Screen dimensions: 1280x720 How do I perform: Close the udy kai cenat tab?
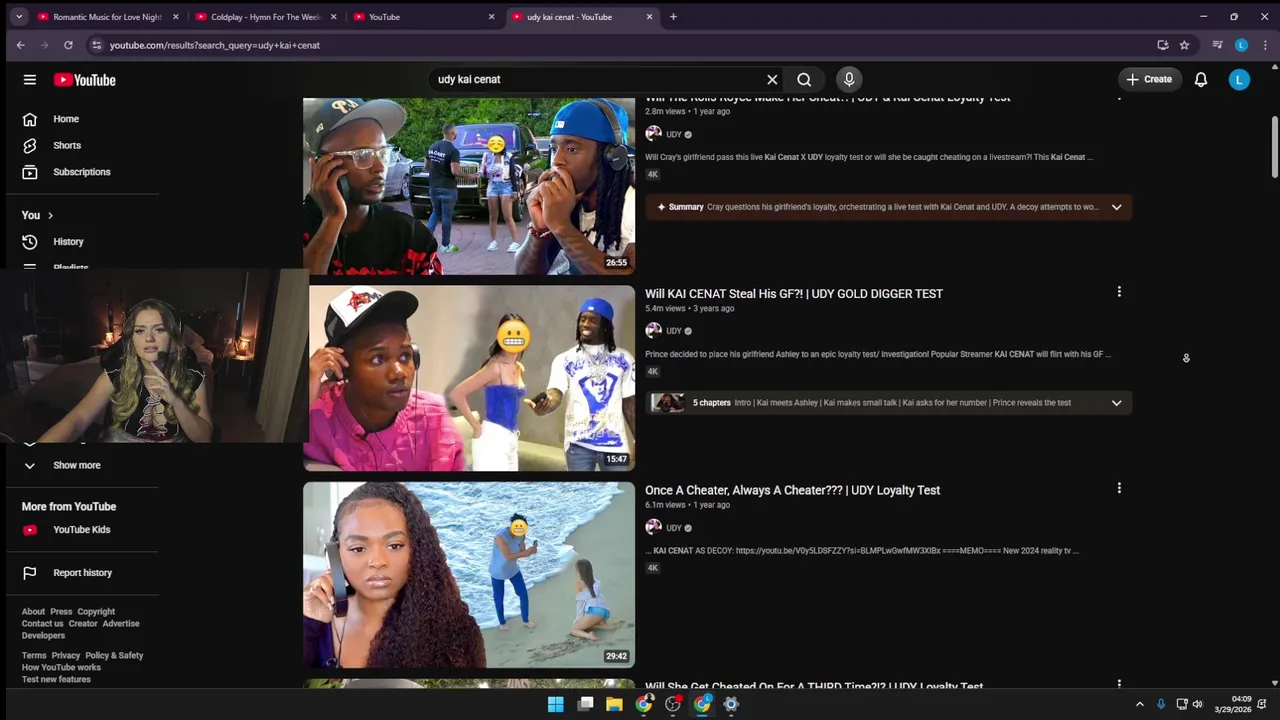click(650, 17)
